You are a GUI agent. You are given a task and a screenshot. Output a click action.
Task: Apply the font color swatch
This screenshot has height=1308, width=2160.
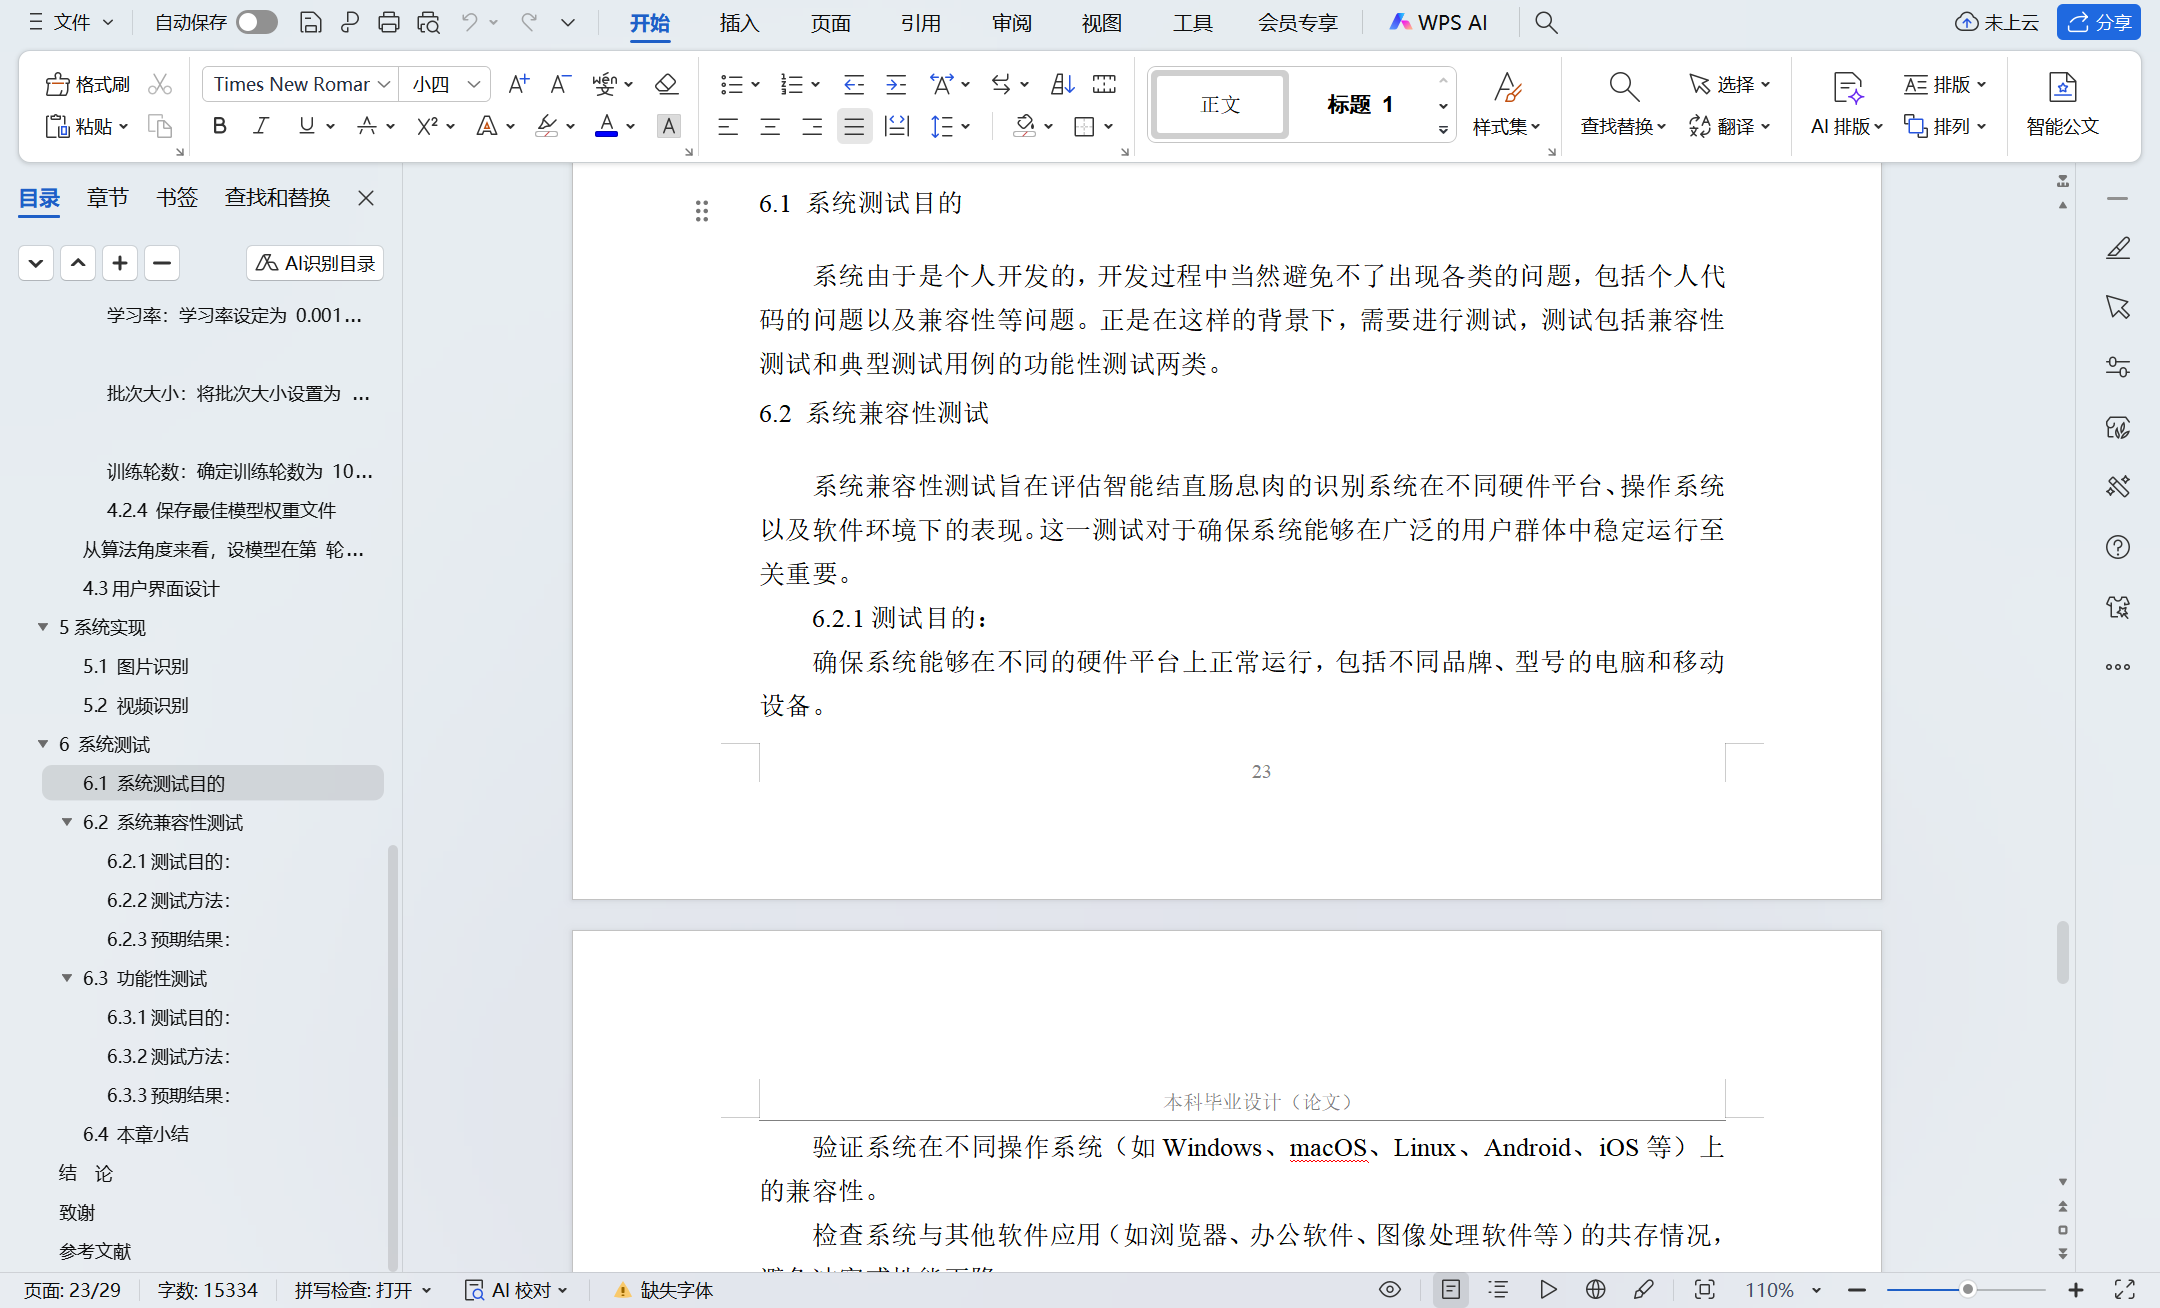coord(606,126)
